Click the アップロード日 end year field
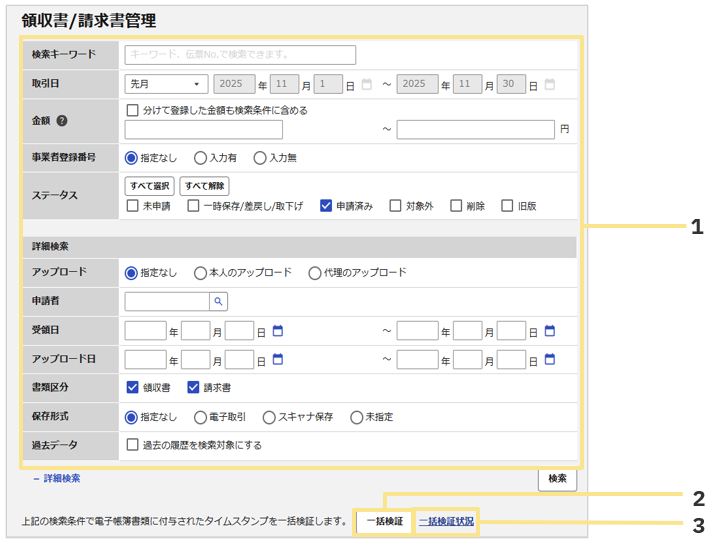 click(x=418, y=360)
